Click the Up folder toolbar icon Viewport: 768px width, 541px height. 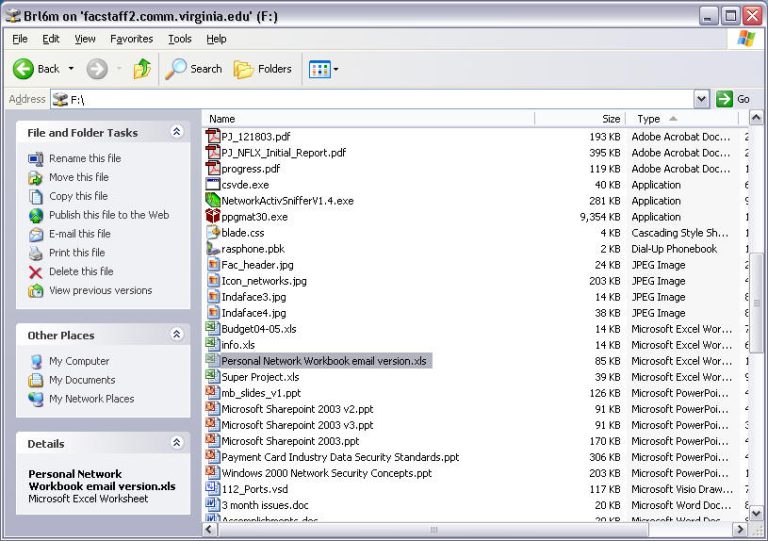pyautogui.click(x=142, y=69)
